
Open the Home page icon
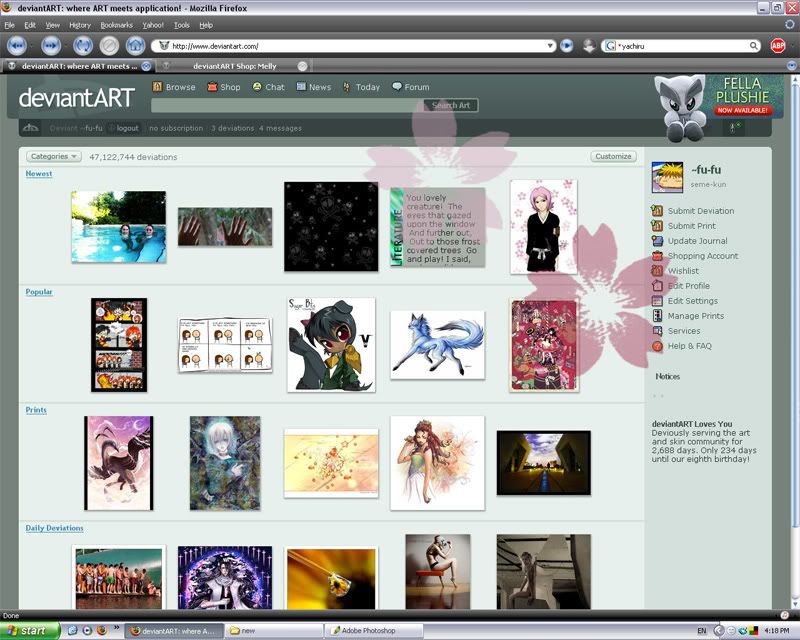point(135,46)
